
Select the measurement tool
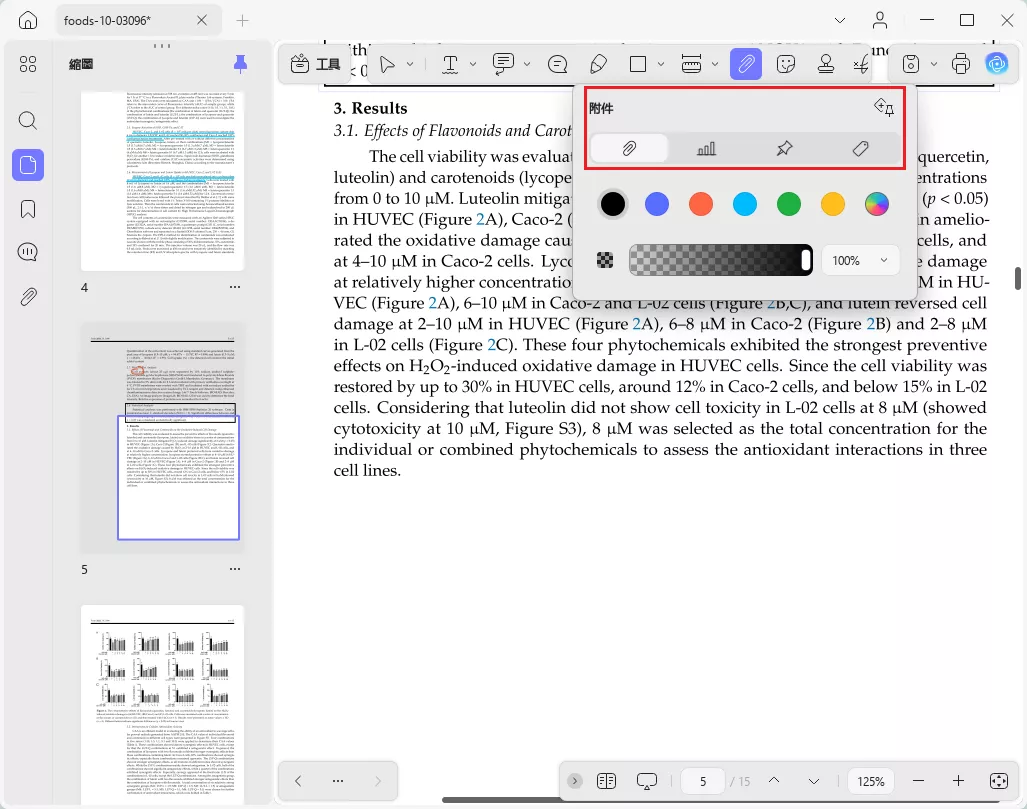(692, 64)
